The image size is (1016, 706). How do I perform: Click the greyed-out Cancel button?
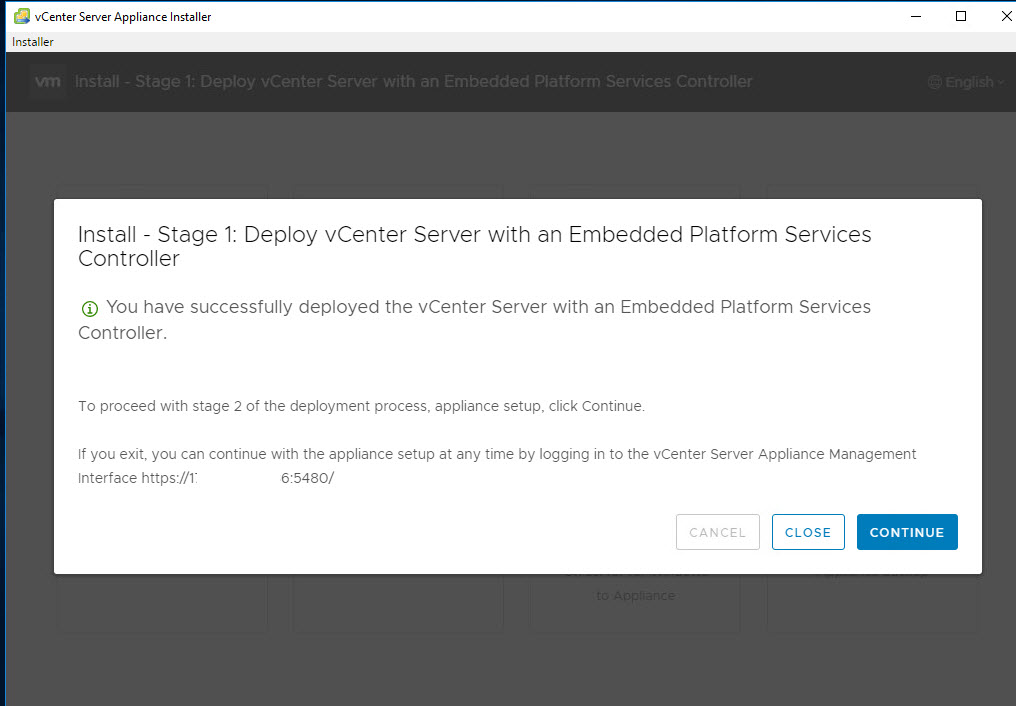click(717, 532)
